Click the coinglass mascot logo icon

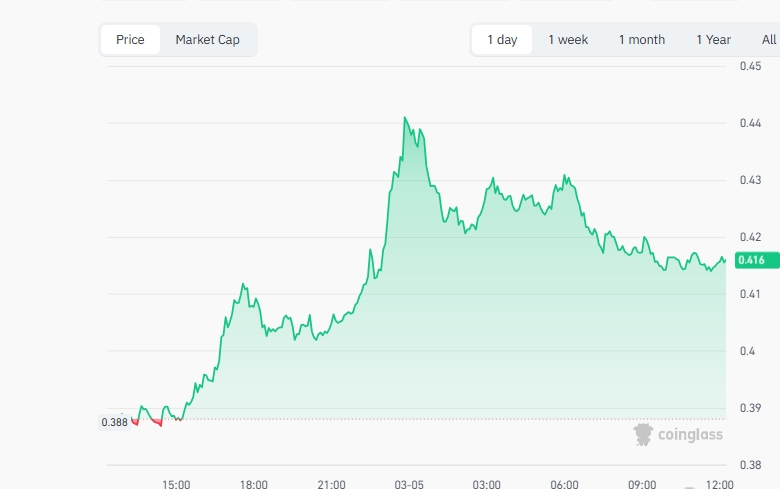tap(643, 434)
